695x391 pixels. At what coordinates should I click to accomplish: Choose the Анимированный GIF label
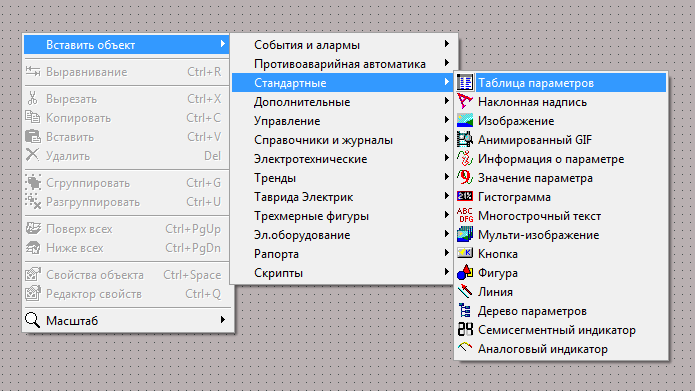[x=535, y=140]
